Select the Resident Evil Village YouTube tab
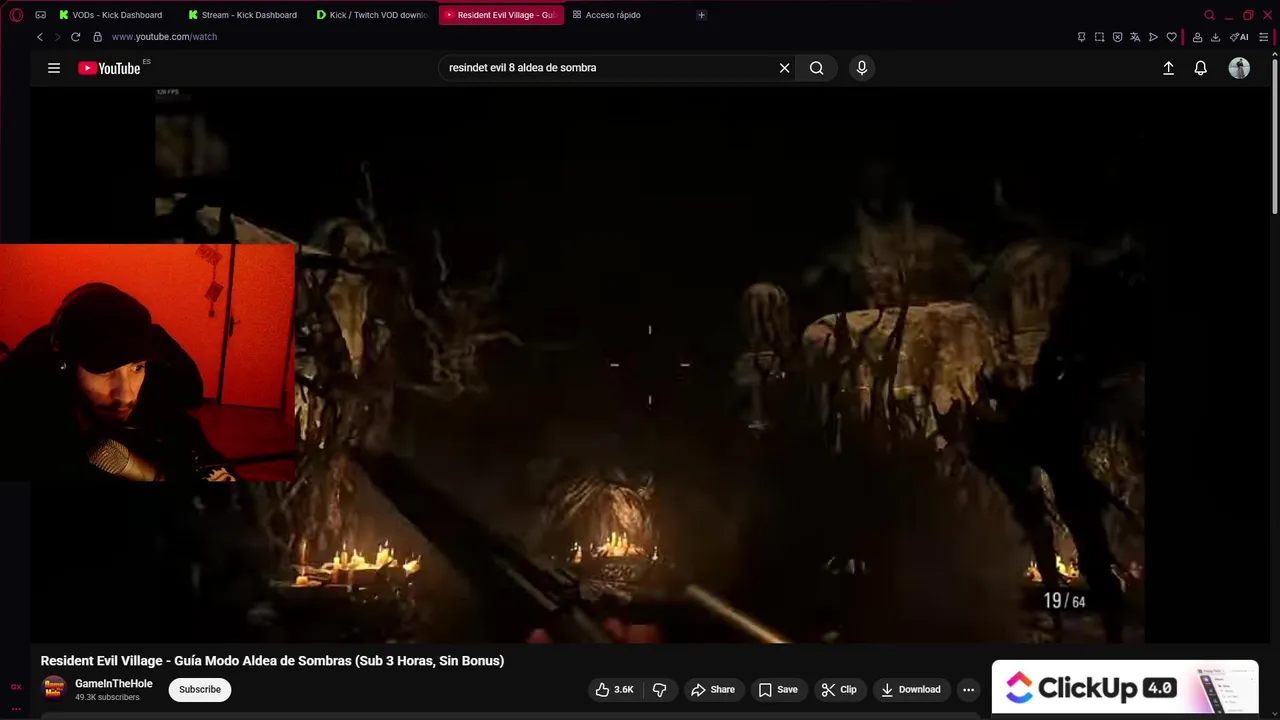1280x720 pixels. coord(501,15)
